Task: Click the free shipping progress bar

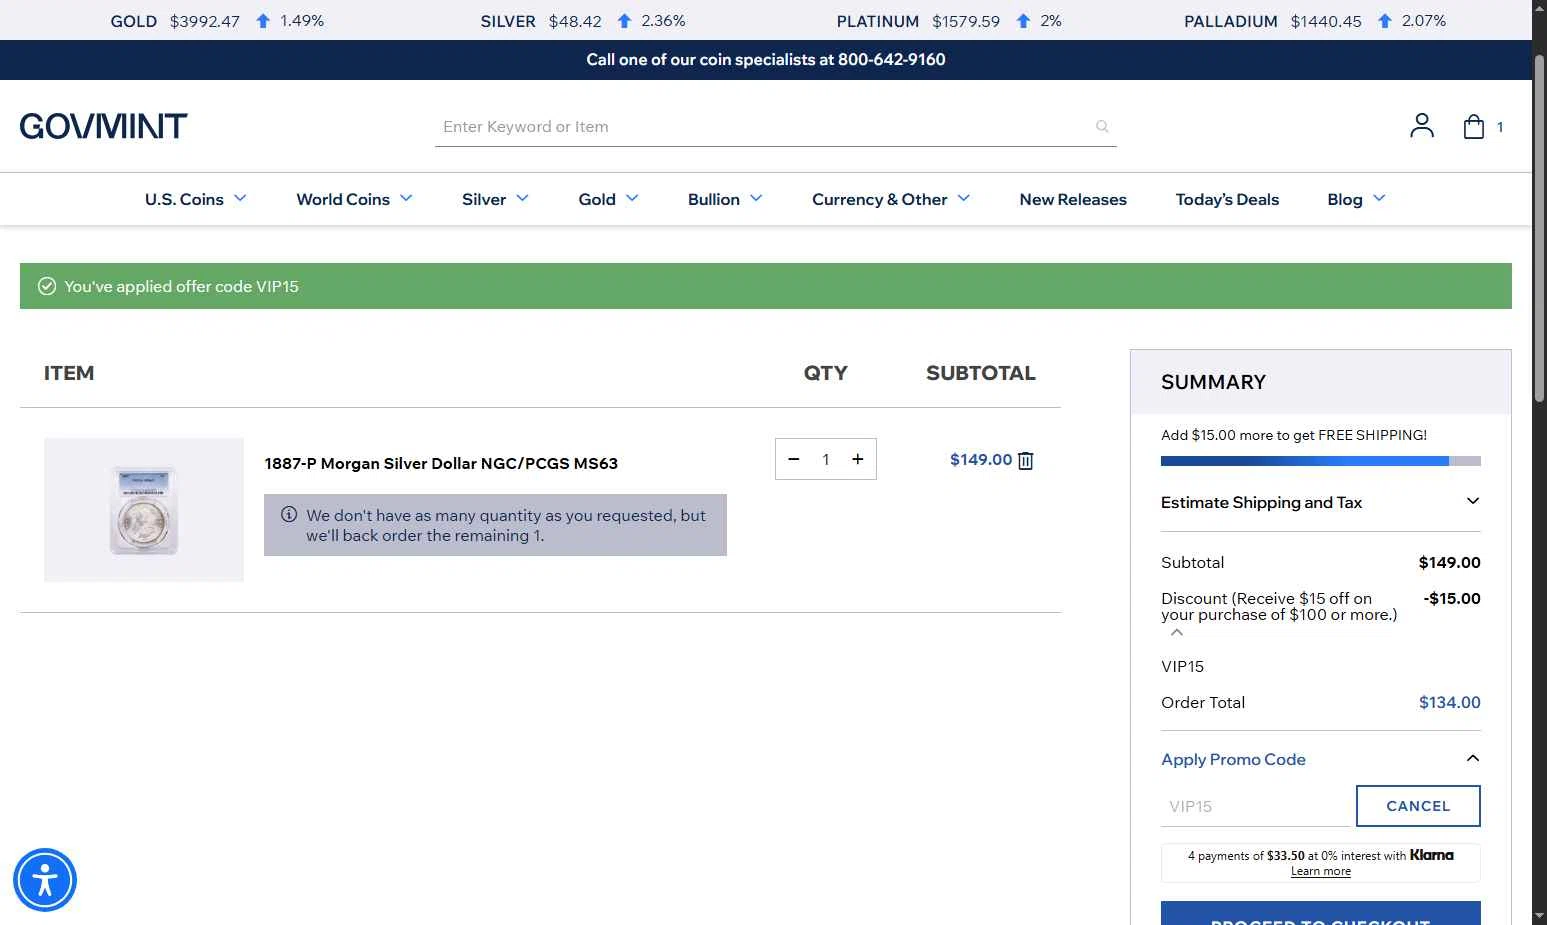Action: (1320, 461)
